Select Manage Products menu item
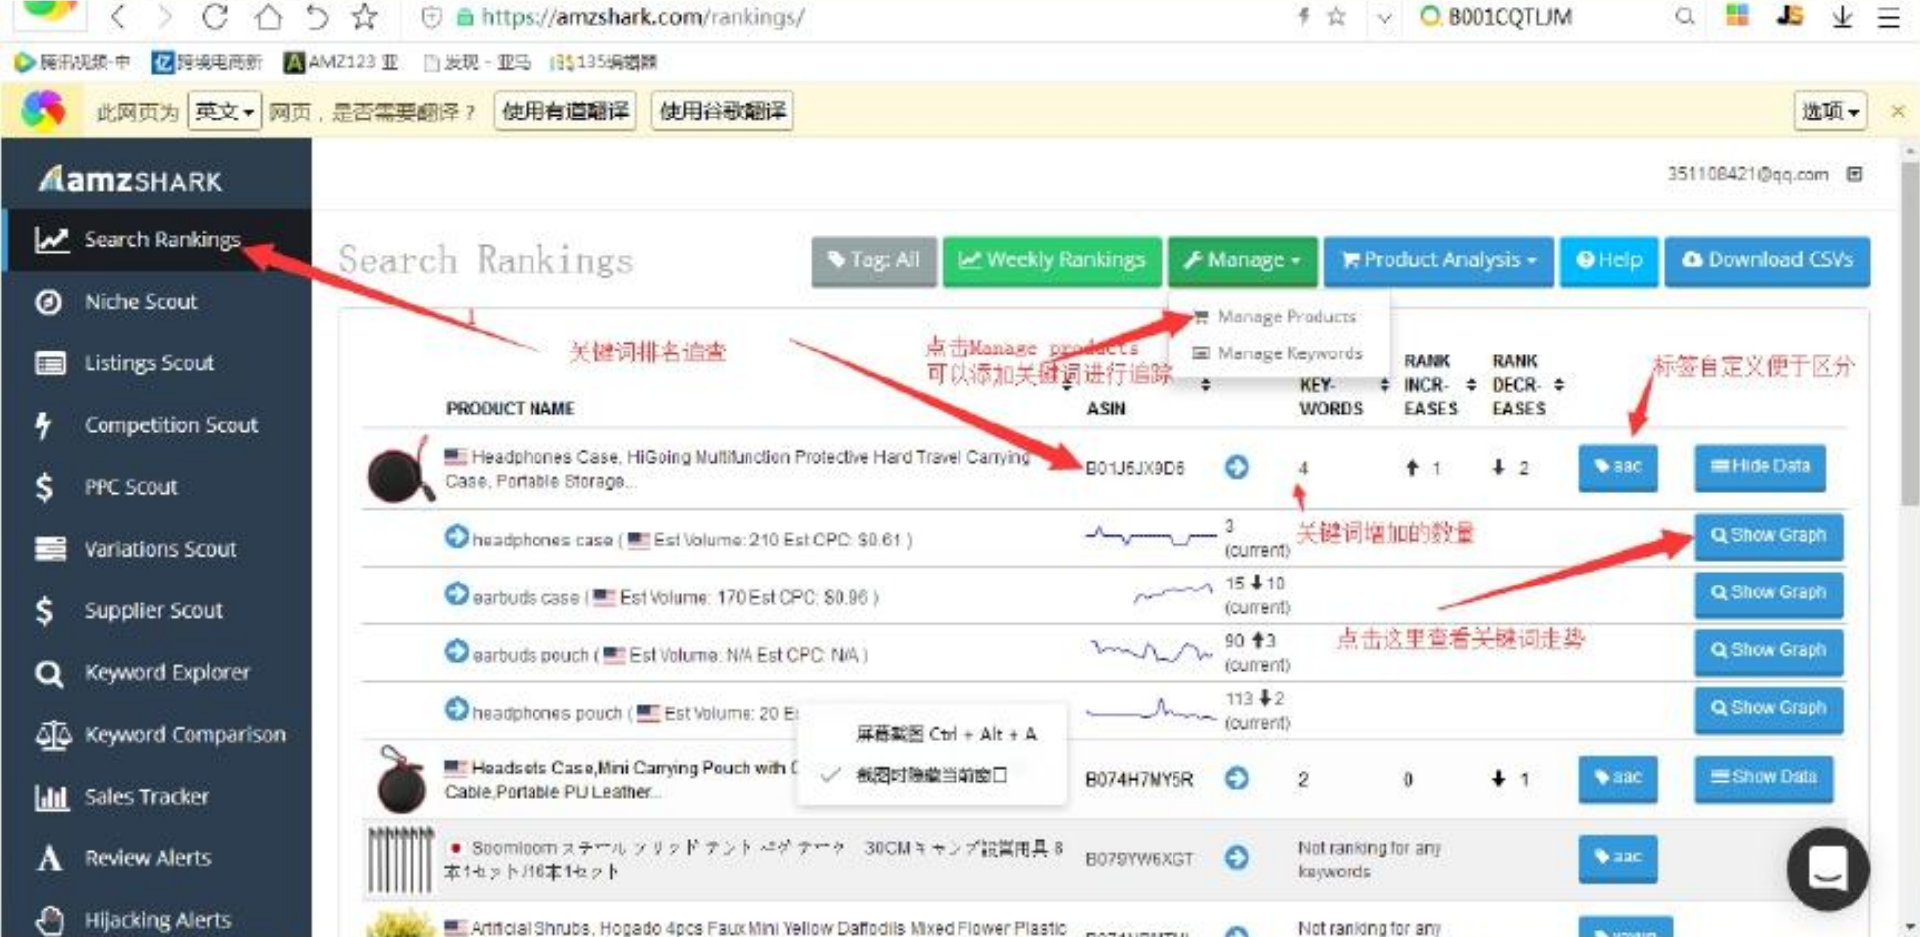The width and height of the screenshot is (1920, 937). (x=1275, y=317)
